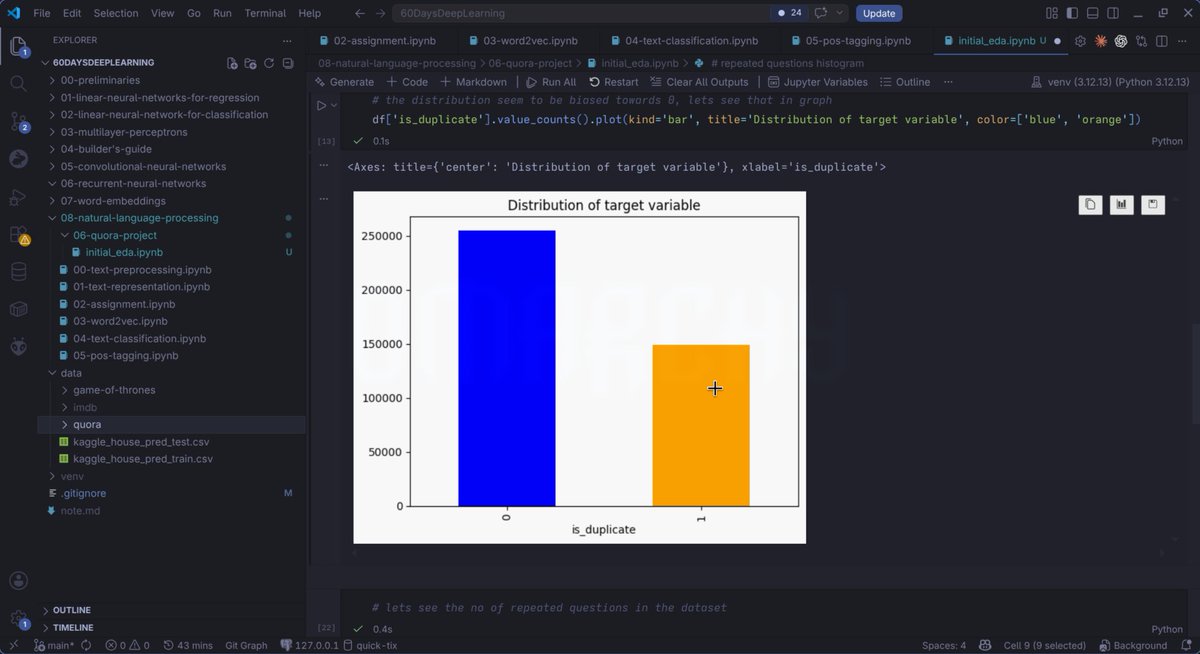Open plot in the plot viewer
Image resolution: width=1200 pixels, height=654 pixels.
pyautogui.click(x=1121, y=204)
